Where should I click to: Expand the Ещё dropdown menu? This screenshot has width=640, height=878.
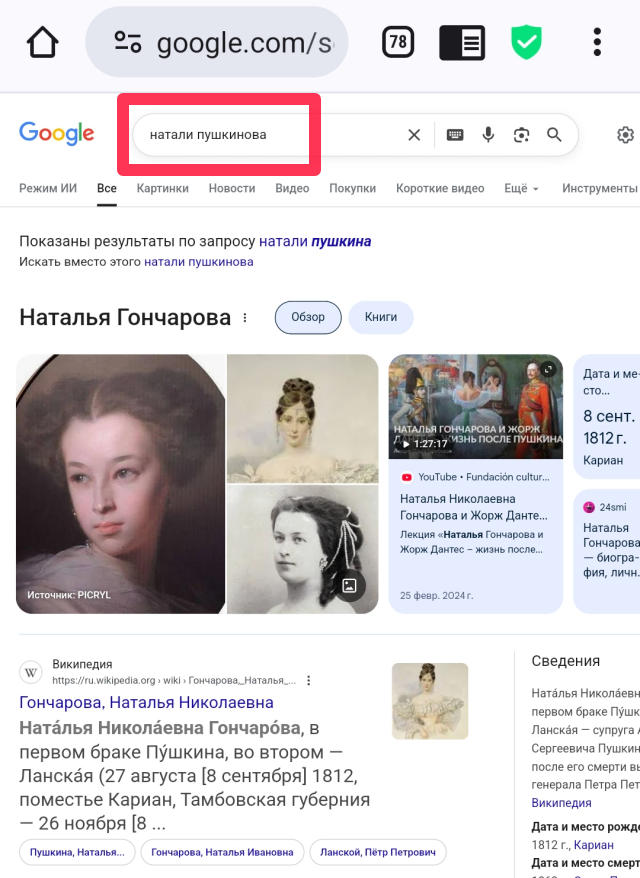click(x=521, y=188)
